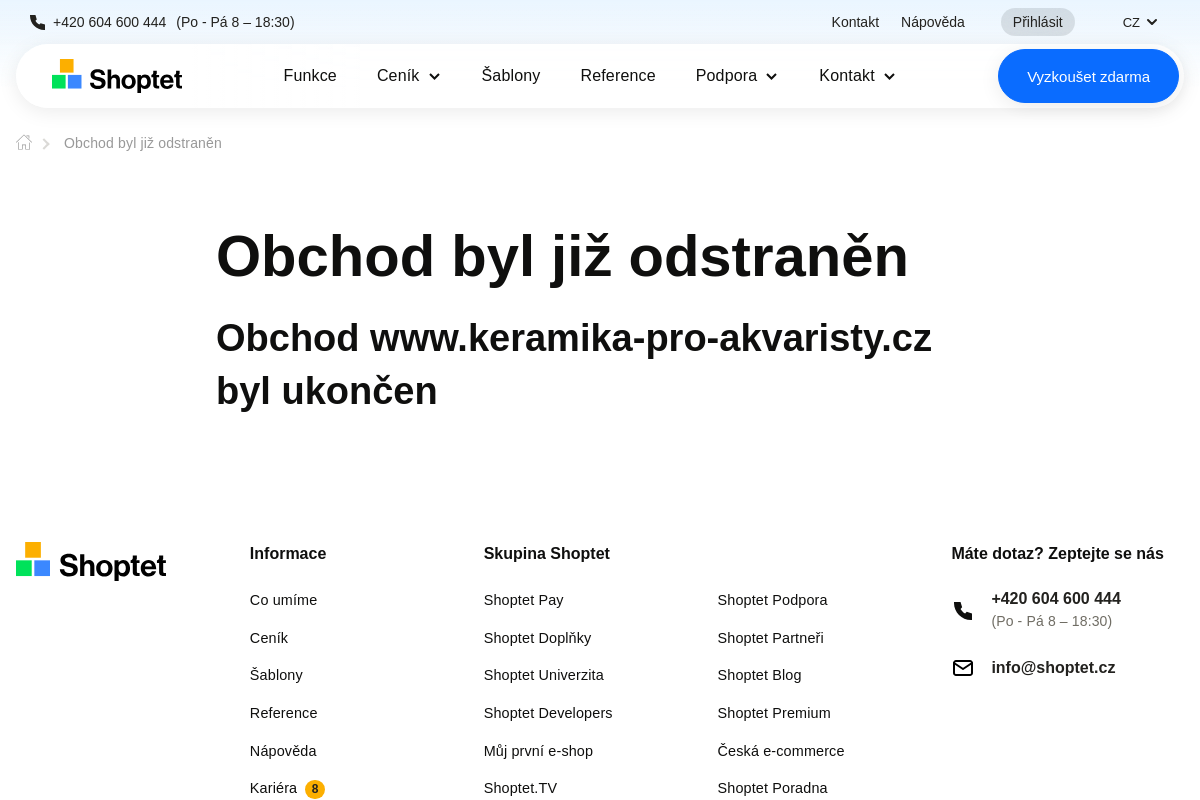Open Shoptet.TV link
This screenshot has width=1200, height=800.
[521, 788]
